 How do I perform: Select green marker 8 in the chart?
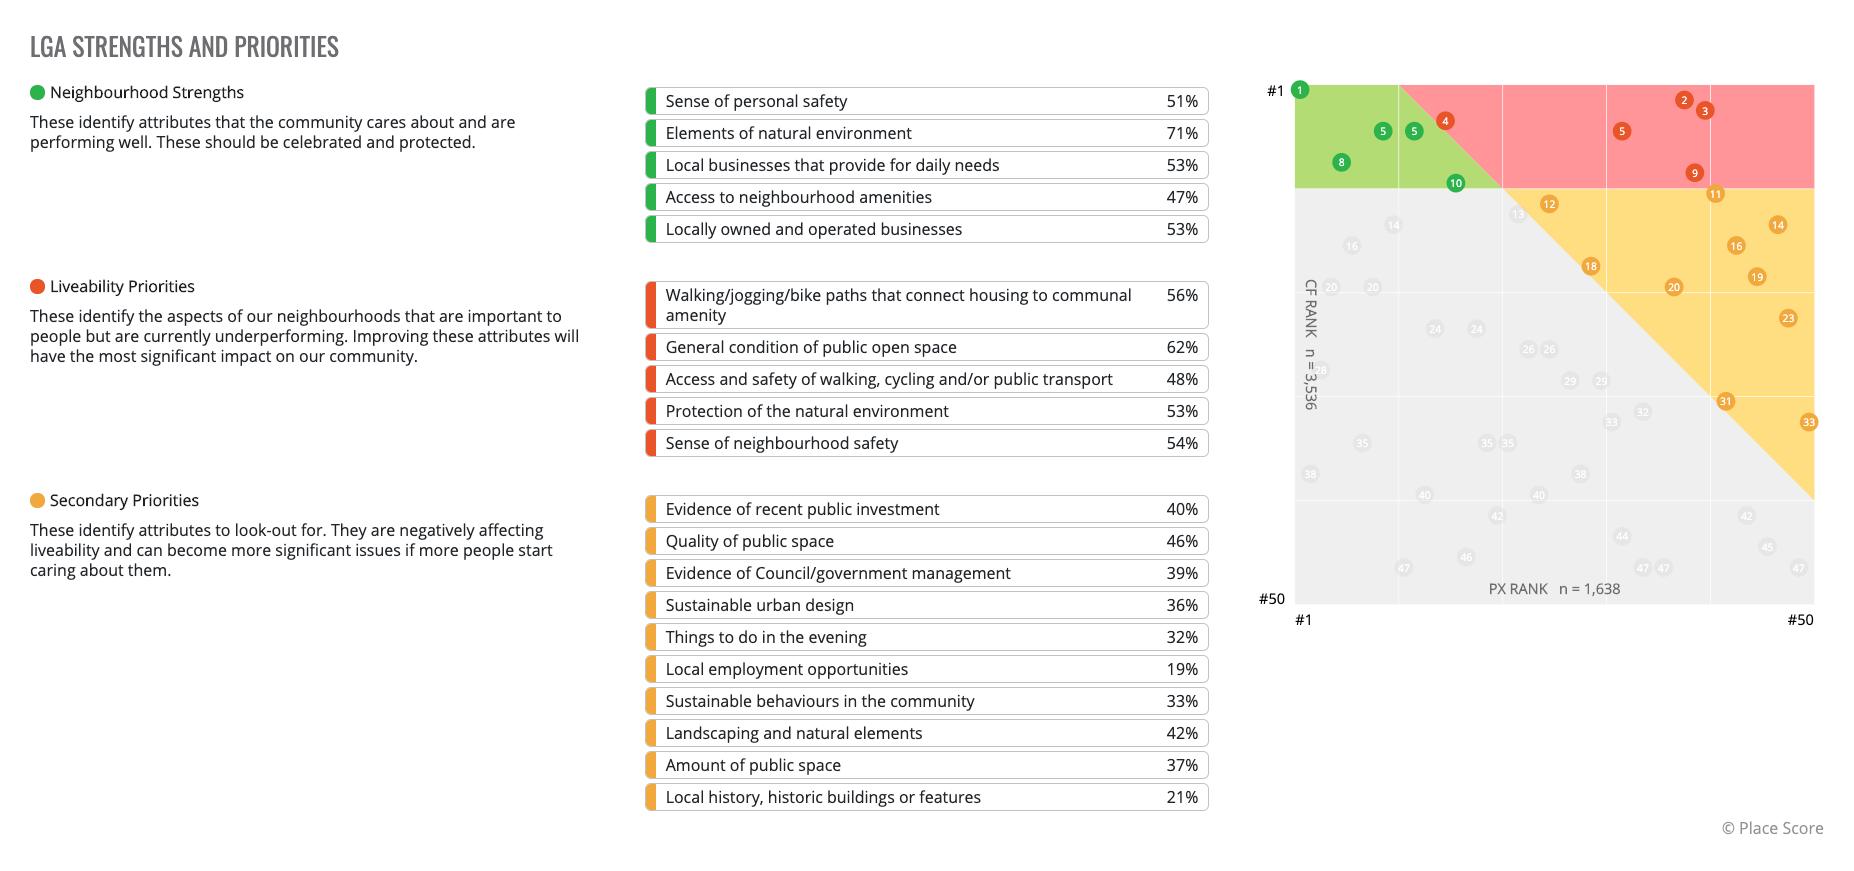[x=1341, y=162]
